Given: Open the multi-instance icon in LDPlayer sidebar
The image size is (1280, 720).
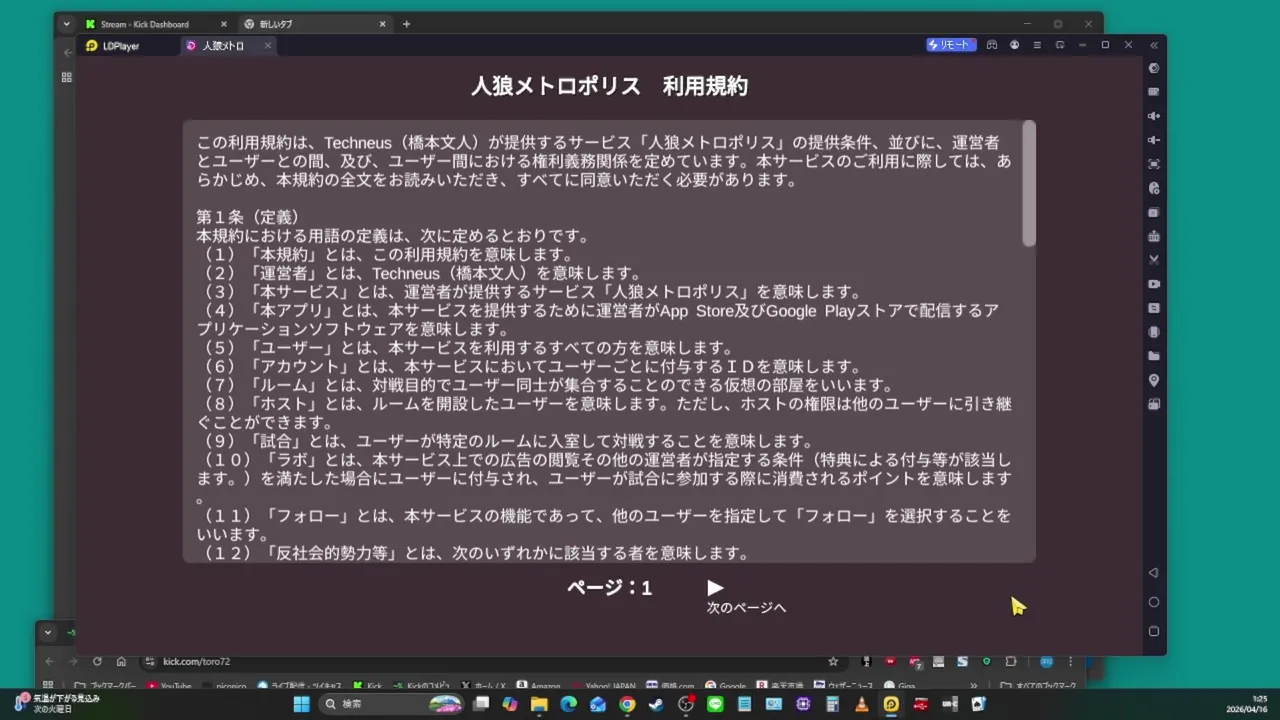Looking at the screenshot, I should click(x=1154, y=212).
